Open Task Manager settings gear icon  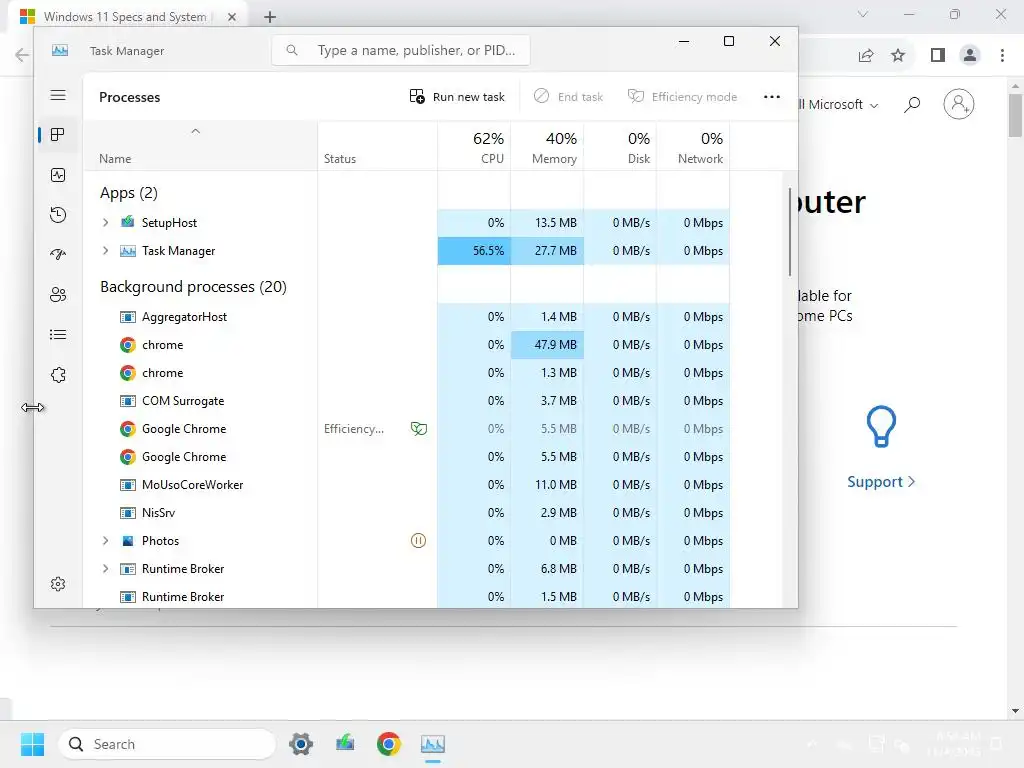point(58,584)
